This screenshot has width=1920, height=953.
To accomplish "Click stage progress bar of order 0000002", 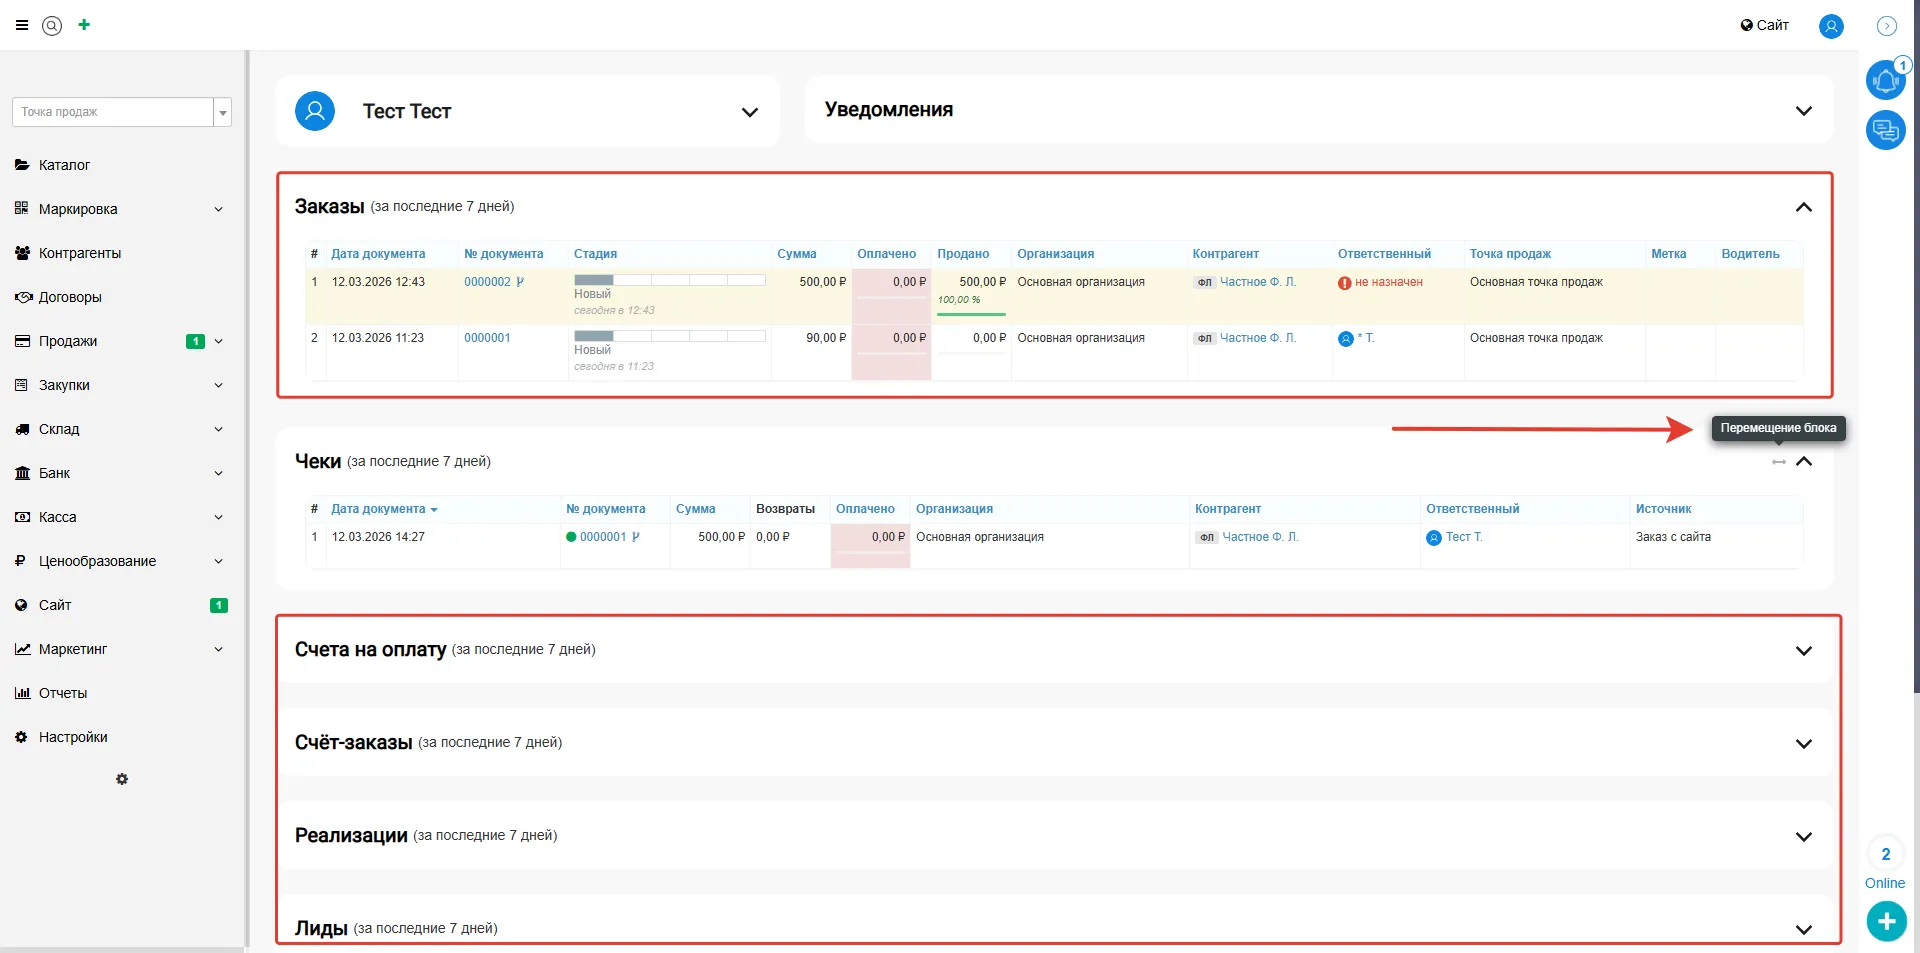I will pos(669,280).
